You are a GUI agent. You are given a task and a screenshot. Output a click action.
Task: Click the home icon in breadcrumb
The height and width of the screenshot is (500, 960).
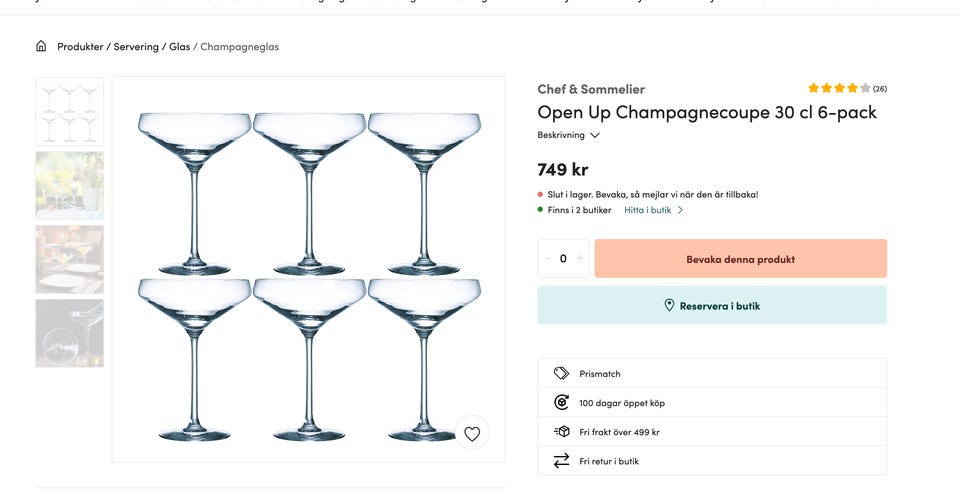[41, 46]
